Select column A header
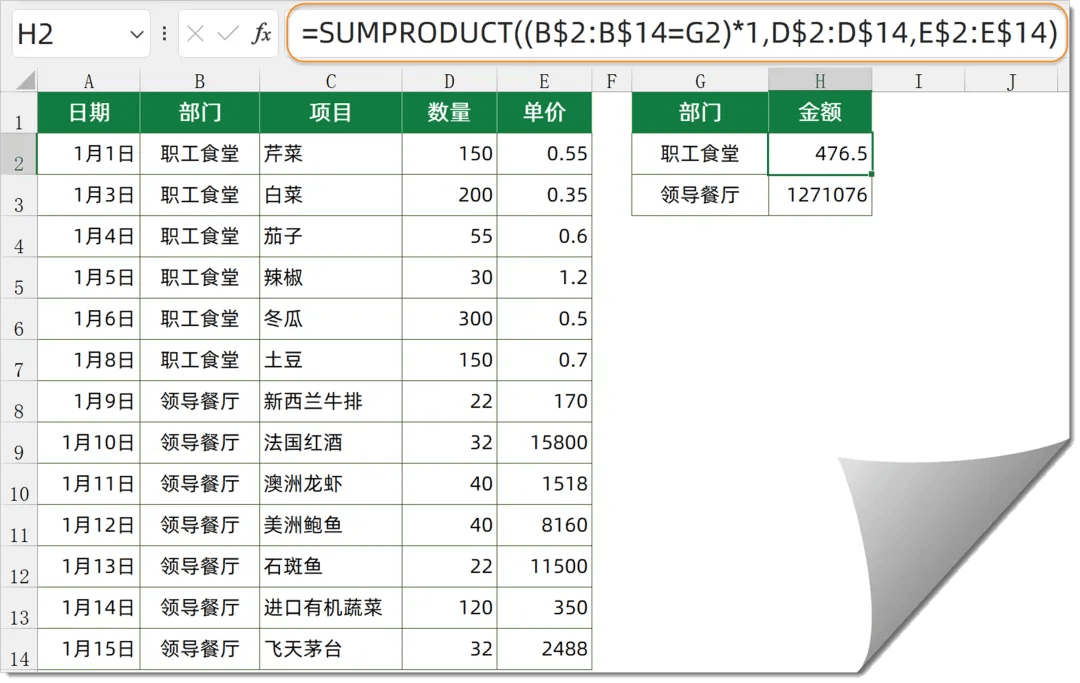 point(89,81)
